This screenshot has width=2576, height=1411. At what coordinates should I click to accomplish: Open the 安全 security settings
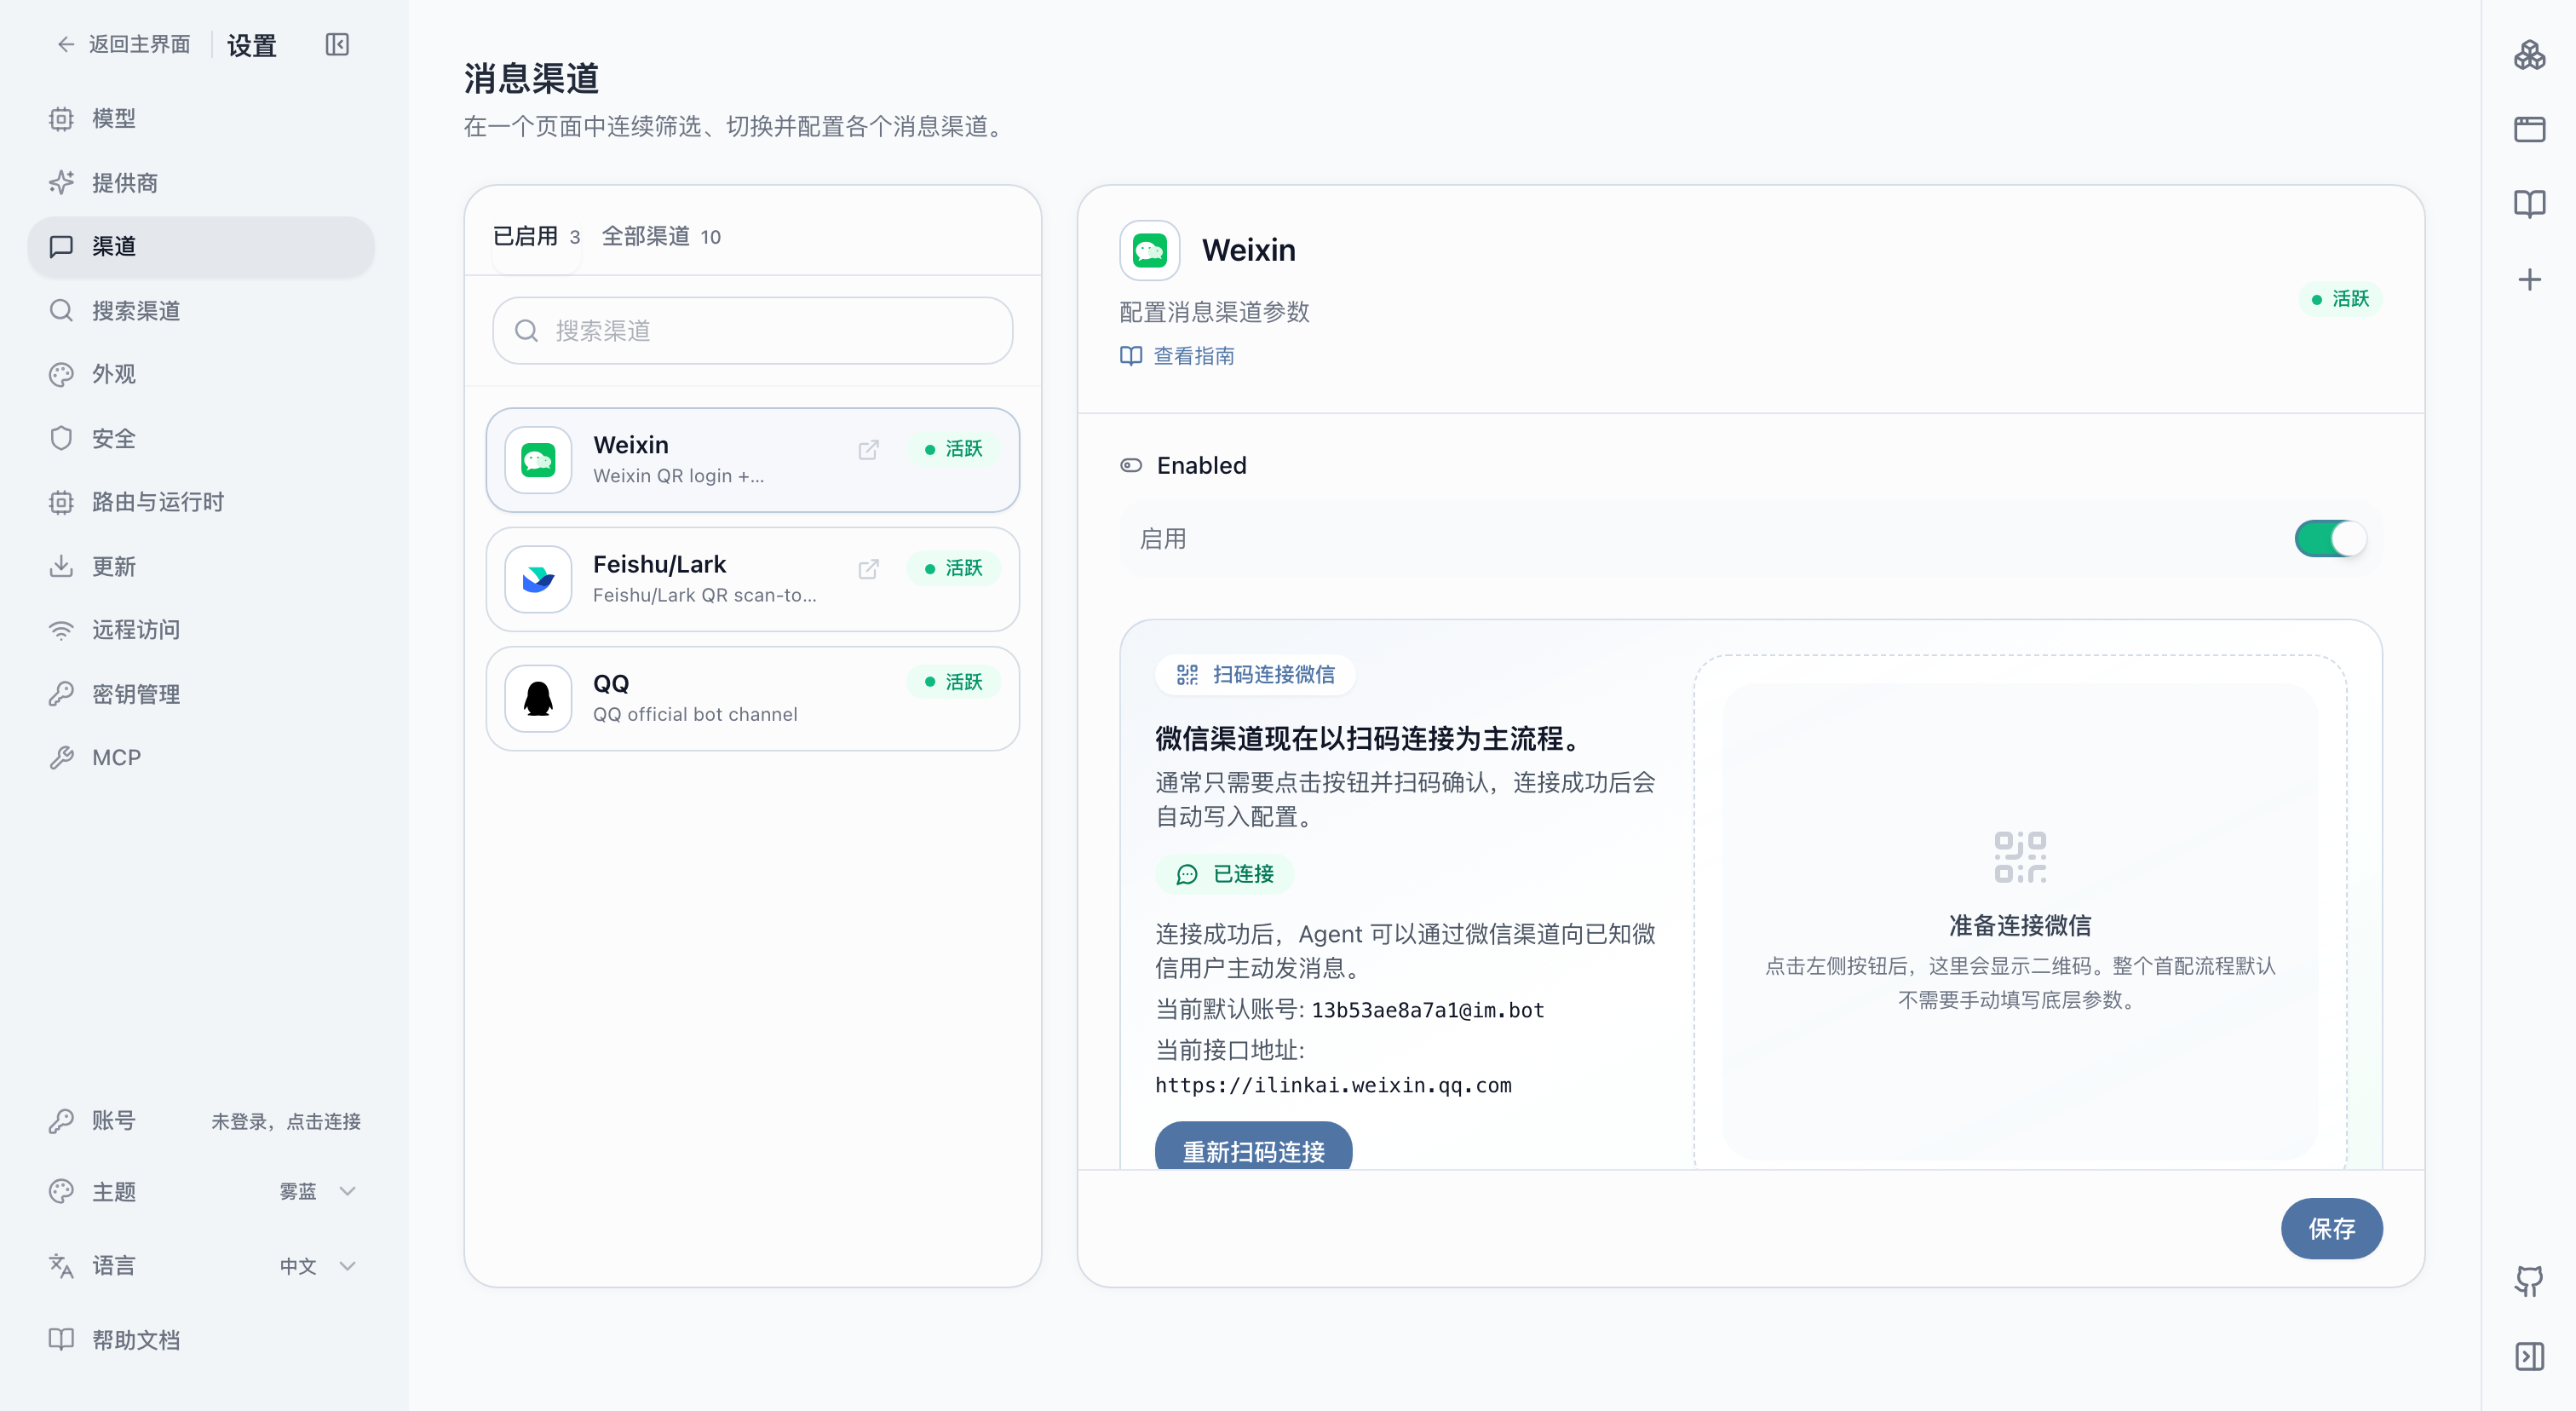tap(201, 438)
